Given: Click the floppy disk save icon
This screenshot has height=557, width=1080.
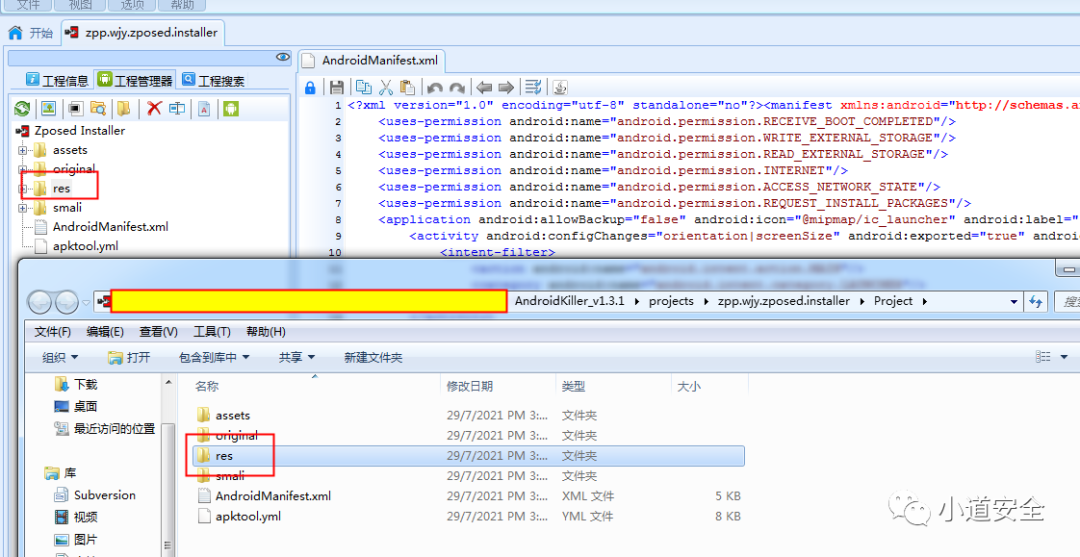Looking at the screenshot, I should (337, 87).
